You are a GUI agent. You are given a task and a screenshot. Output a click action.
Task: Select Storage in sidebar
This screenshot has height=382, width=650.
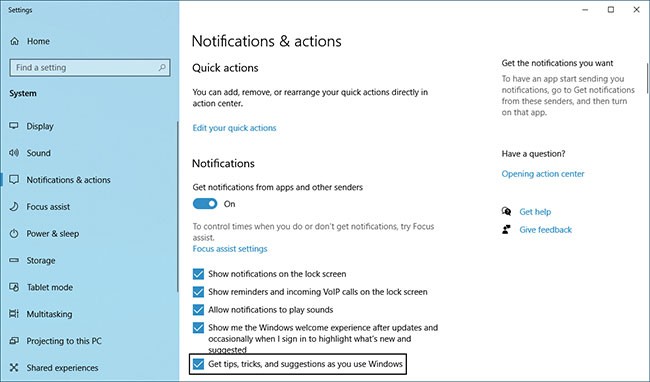pyautogui.click(x=41, y=261)
